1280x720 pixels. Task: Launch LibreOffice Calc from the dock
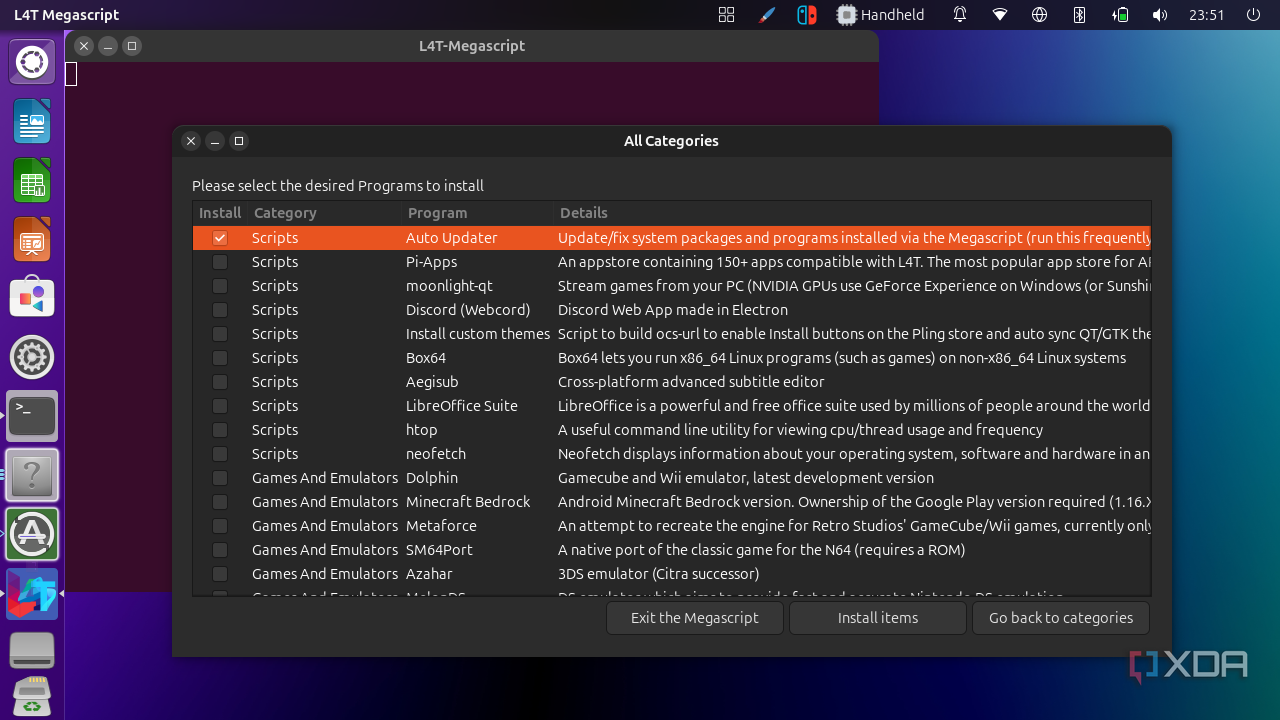(32, 181)
